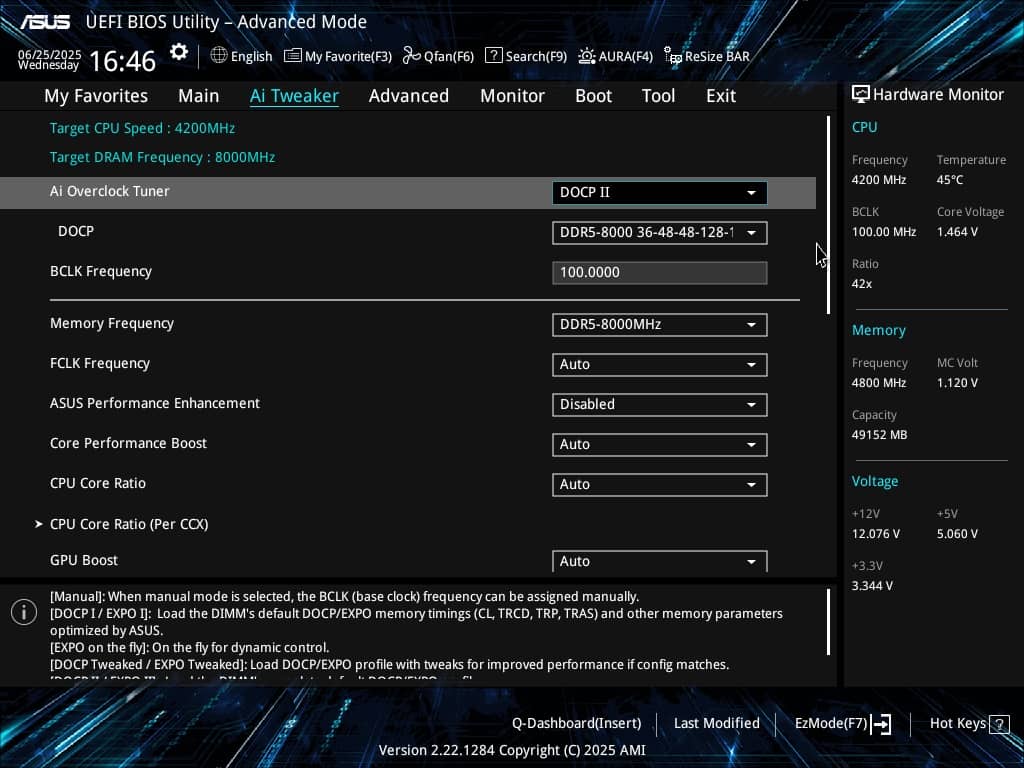Click the info icon beside the help text
The width and height of the screenshot is (1024, 768).
24,612
